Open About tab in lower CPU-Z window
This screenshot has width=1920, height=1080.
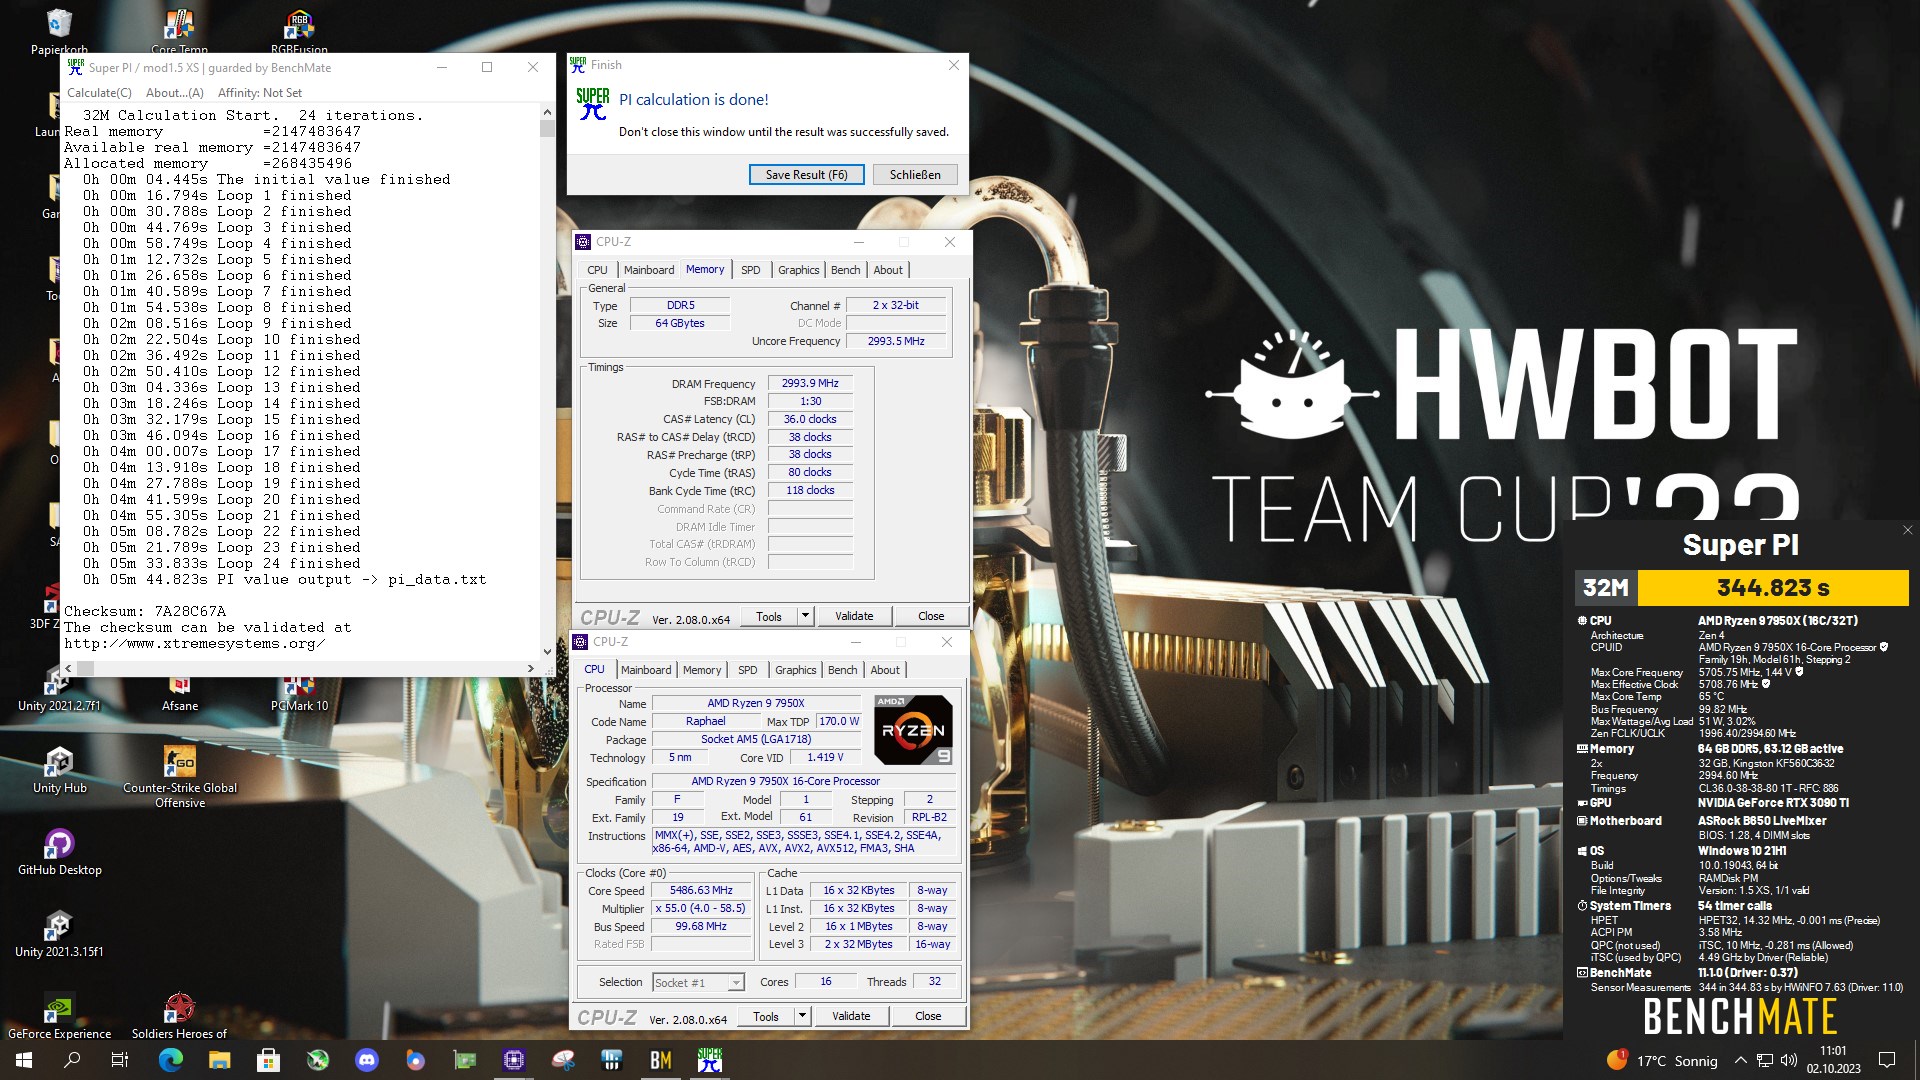(x=885, y=670)
